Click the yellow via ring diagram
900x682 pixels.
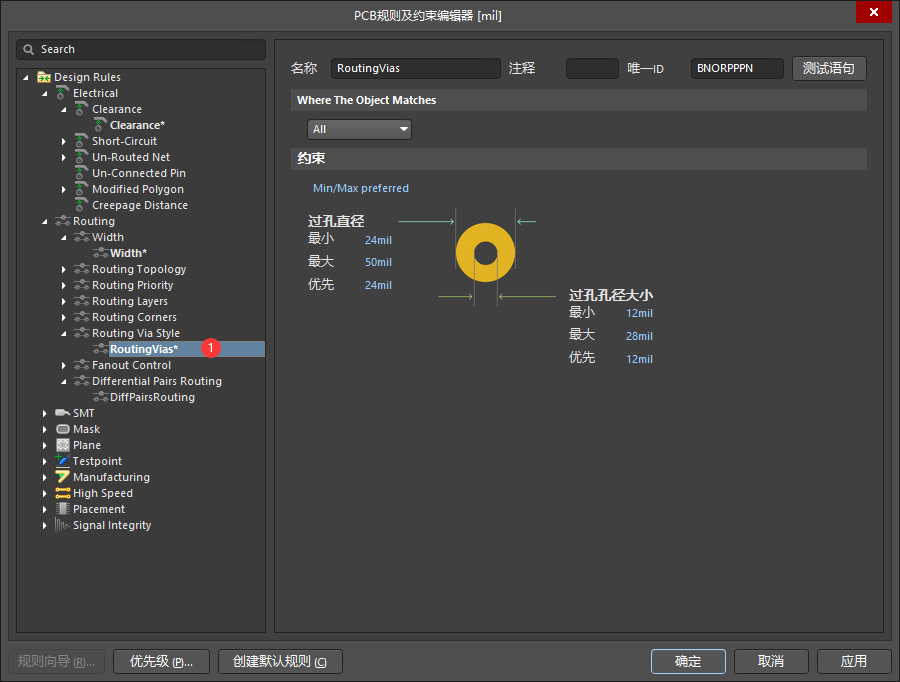486,253
